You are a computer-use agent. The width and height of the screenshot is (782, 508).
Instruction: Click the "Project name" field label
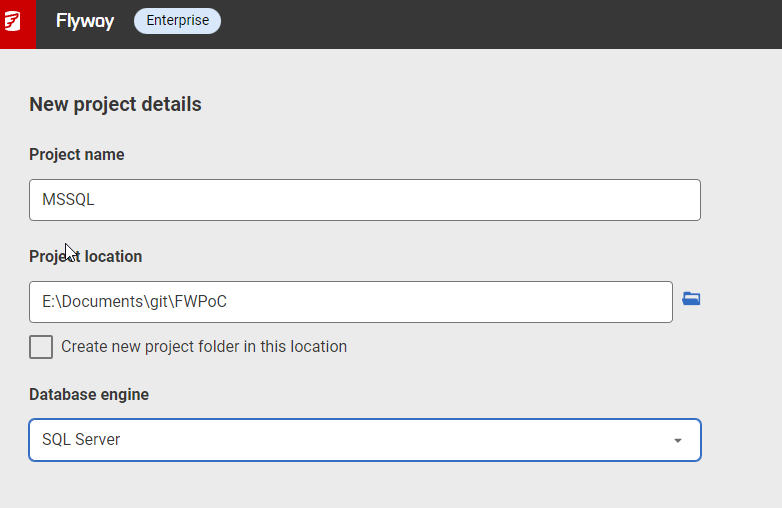[77, 155]
